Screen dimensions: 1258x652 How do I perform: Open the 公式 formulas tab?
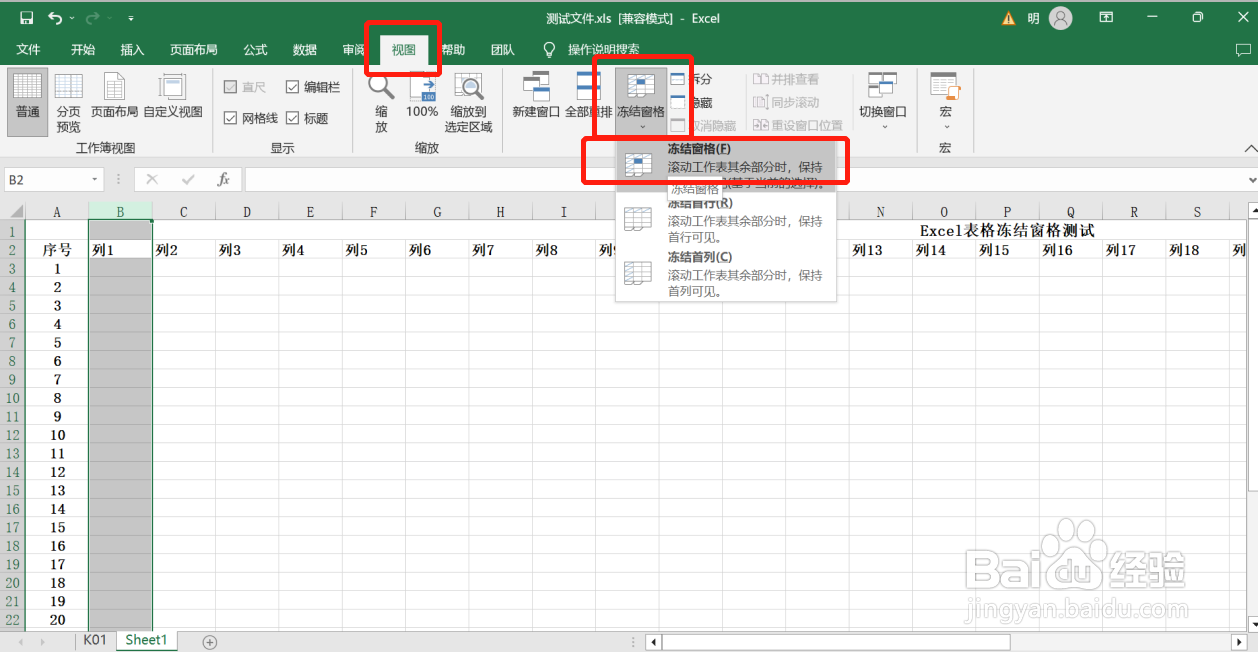255,50
